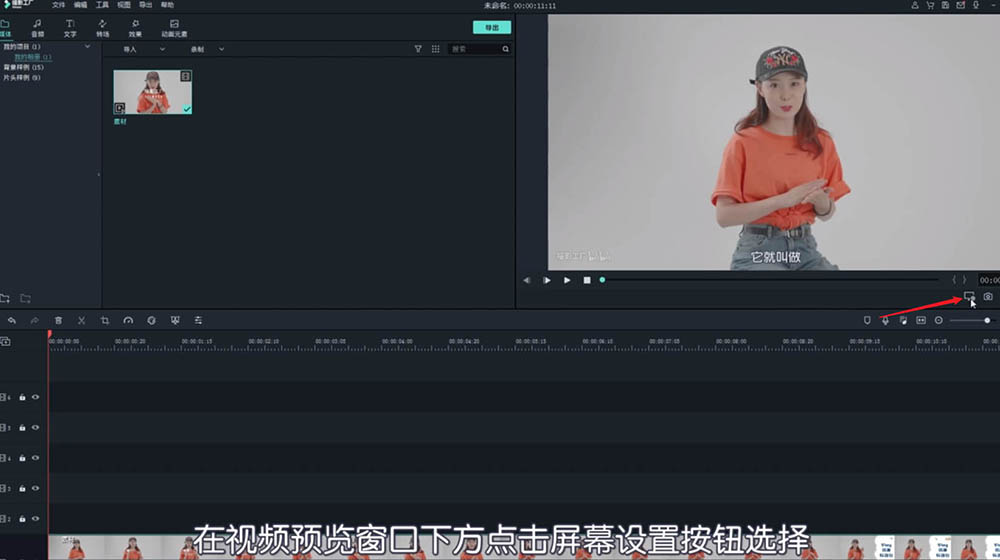Open preview display settings monitor icon
The width and height of the screenshot is (1000, 560).
coord(968,296)
